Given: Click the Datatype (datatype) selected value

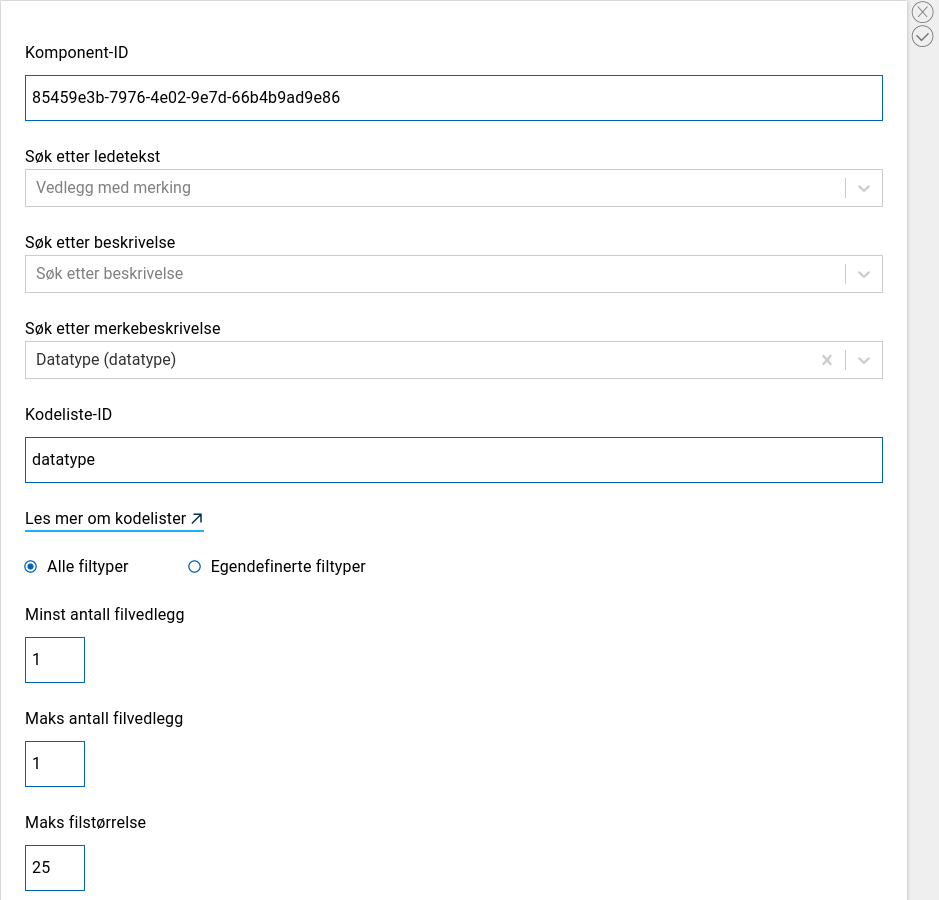Looking at the screenshot, I should [106, 360].
